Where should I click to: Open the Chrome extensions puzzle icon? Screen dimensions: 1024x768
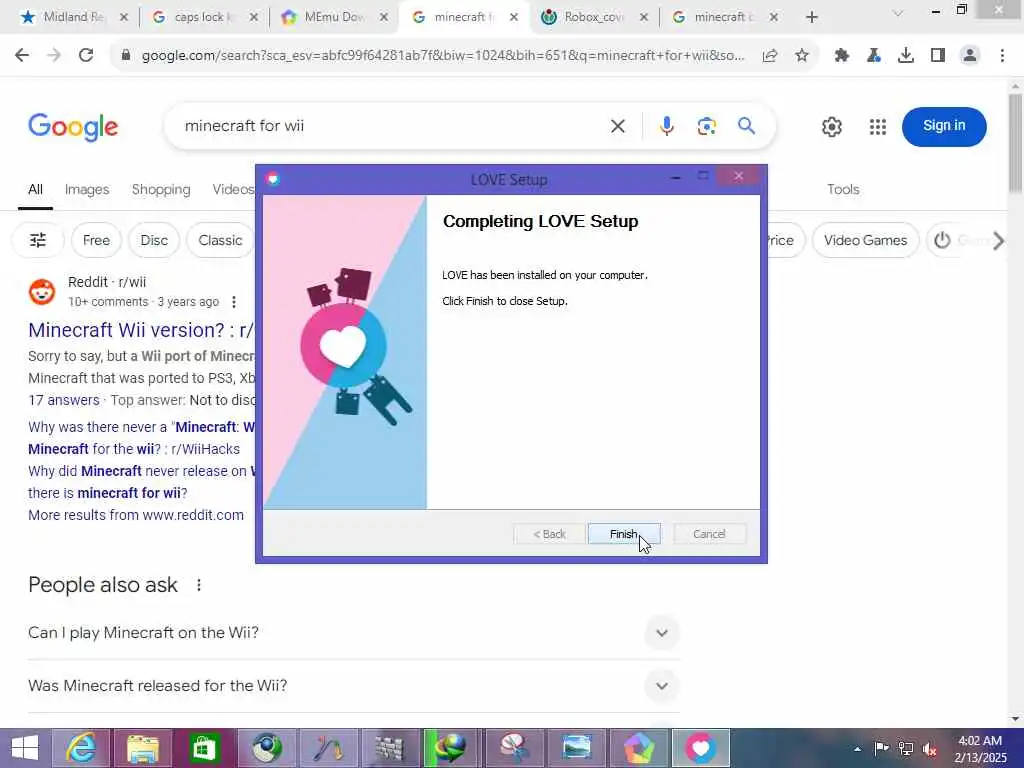click(842, 56)
